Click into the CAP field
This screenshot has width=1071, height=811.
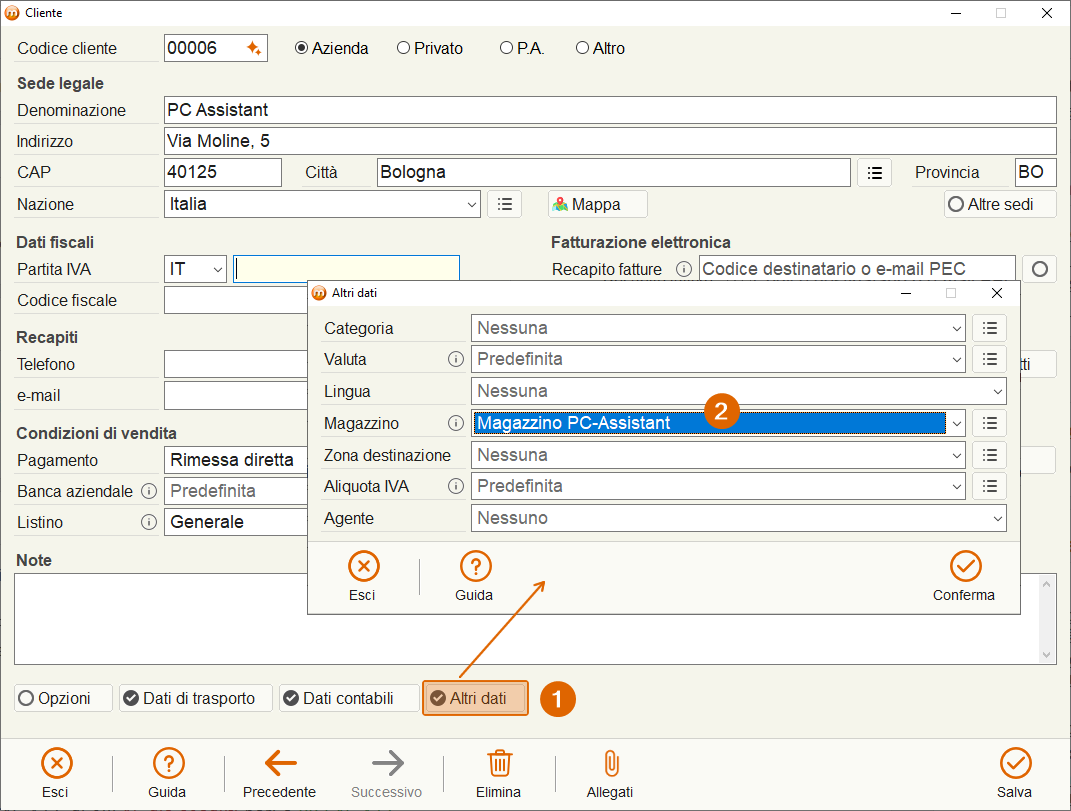[x=223, y=172]
